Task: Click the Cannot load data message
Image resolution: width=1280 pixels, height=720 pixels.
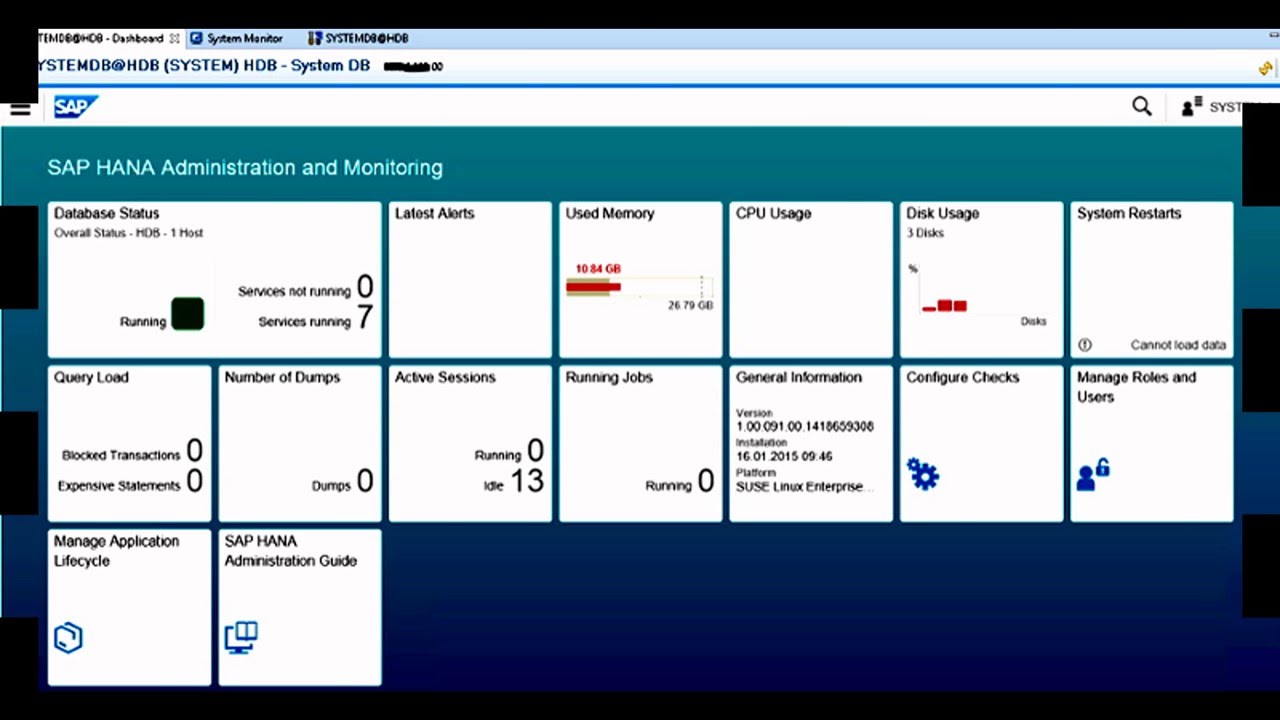Action: click(x=1178, y=345)
